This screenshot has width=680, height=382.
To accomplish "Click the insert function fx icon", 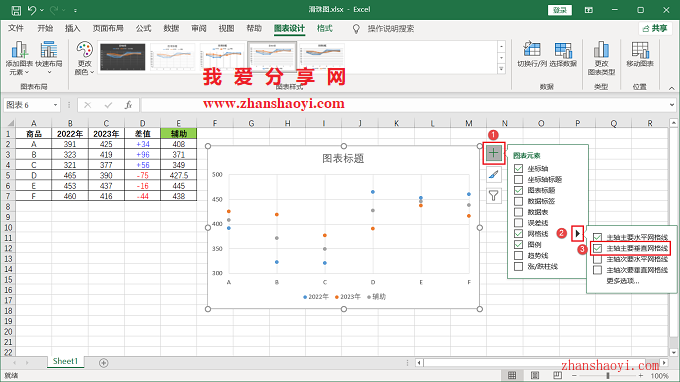I will pyautogui.click(x=128, y=105).
